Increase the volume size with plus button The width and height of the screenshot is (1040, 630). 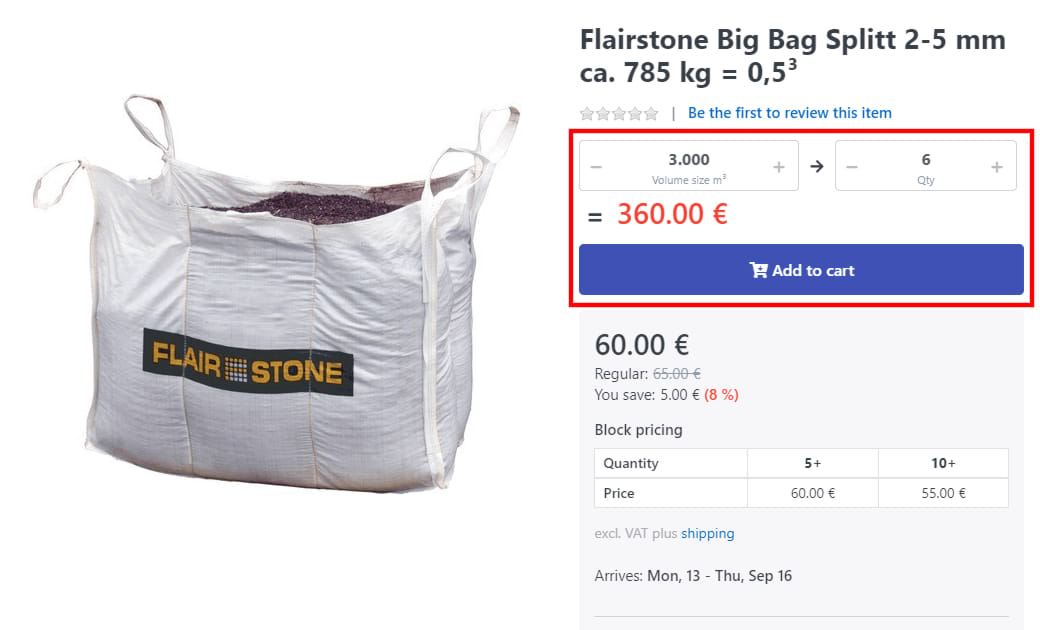(x=779, y=167)
